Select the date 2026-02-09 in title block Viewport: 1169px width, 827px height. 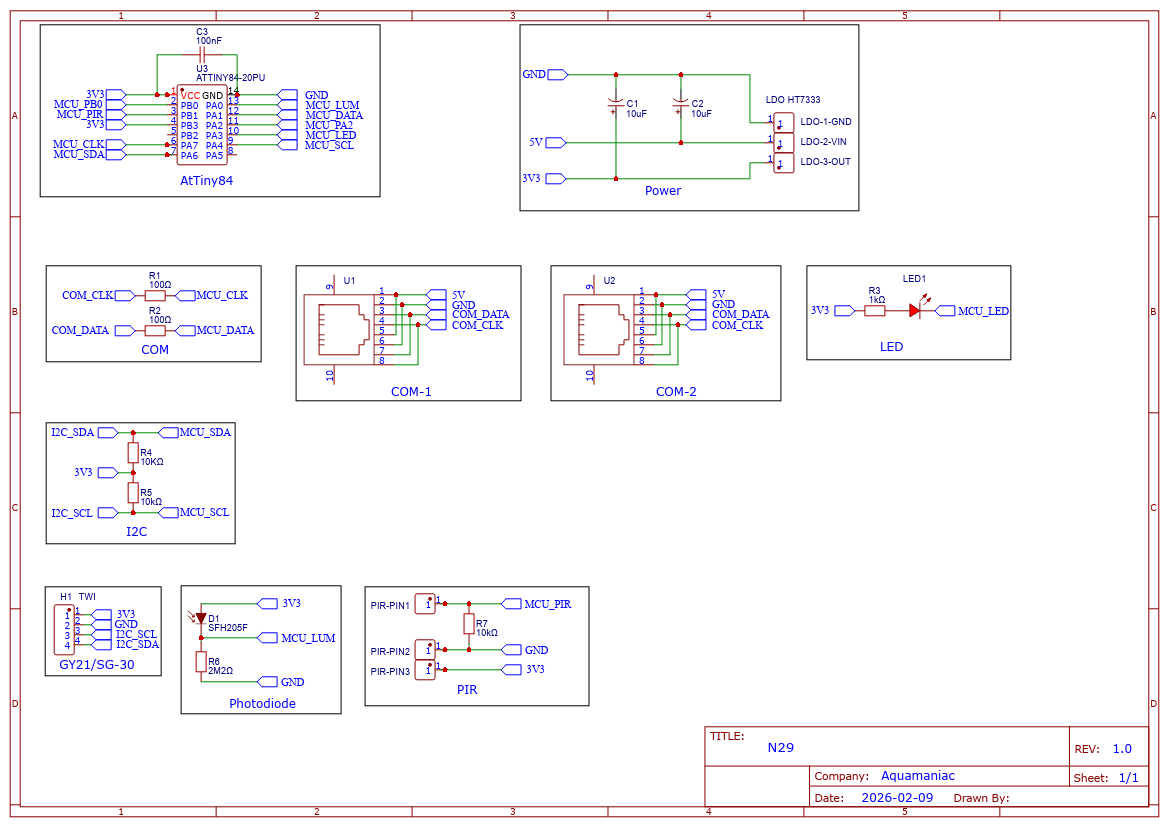coord(897,798)
